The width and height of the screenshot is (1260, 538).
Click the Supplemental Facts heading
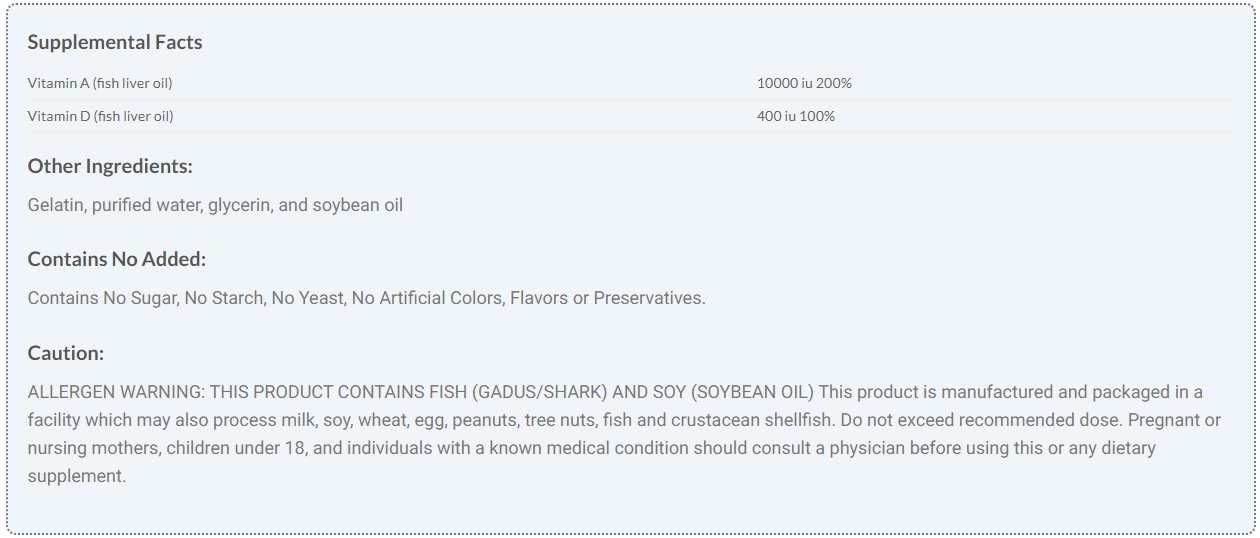(x=115, y=42)
